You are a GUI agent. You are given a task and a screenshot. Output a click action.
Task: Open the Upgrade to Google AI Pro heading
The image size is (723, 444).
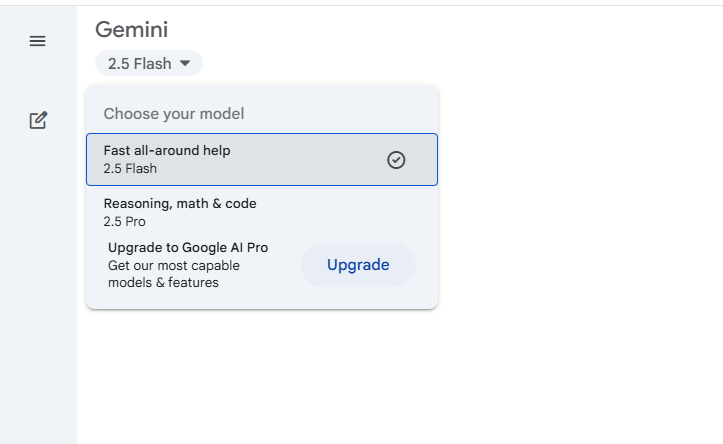[x=188, y=248]
